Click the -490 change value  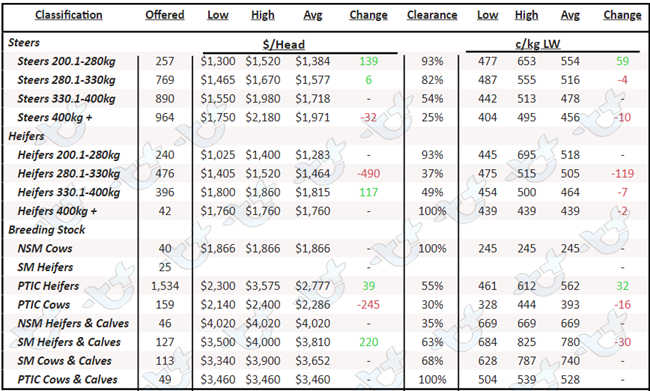[369, 173]
